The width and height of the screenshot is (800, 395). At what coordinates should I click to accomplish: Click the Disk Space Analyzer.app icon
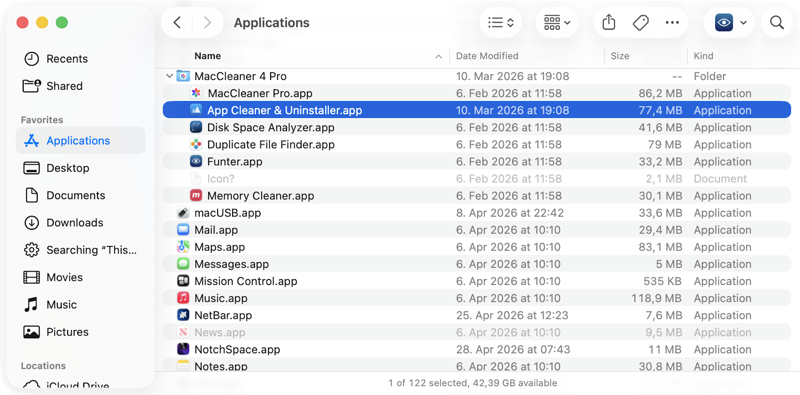pyautogui.click(x=196, y=128)
